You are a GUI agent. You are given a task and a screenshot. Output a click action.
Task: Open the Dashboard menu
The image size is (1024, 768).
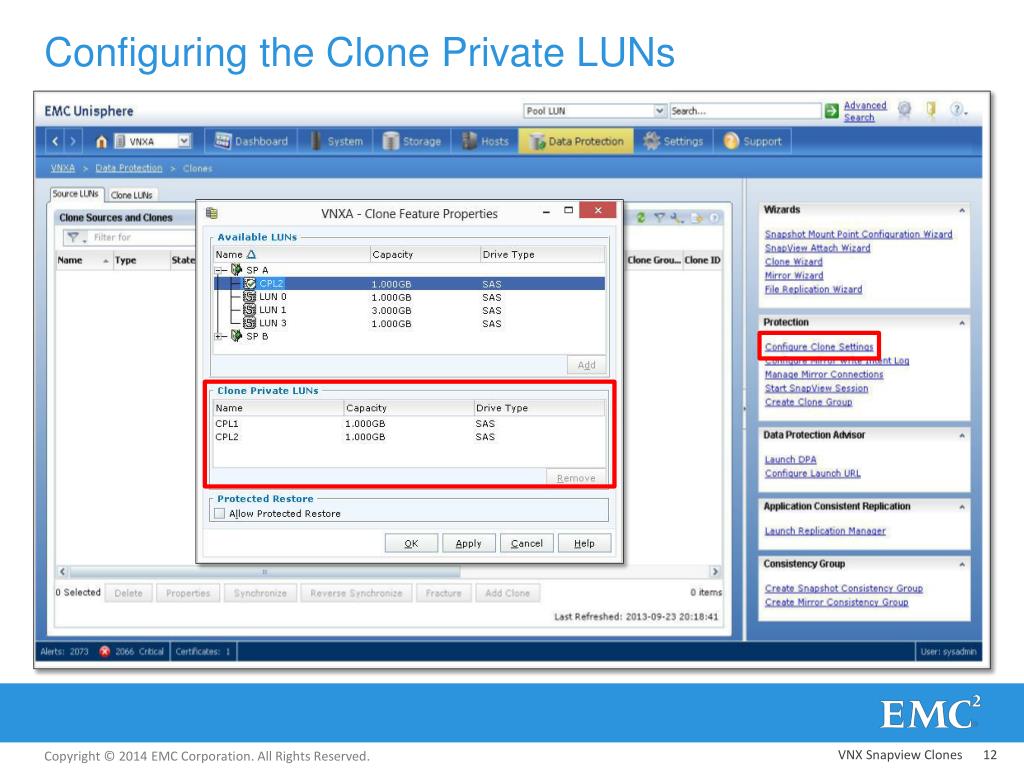click(251, 141)
